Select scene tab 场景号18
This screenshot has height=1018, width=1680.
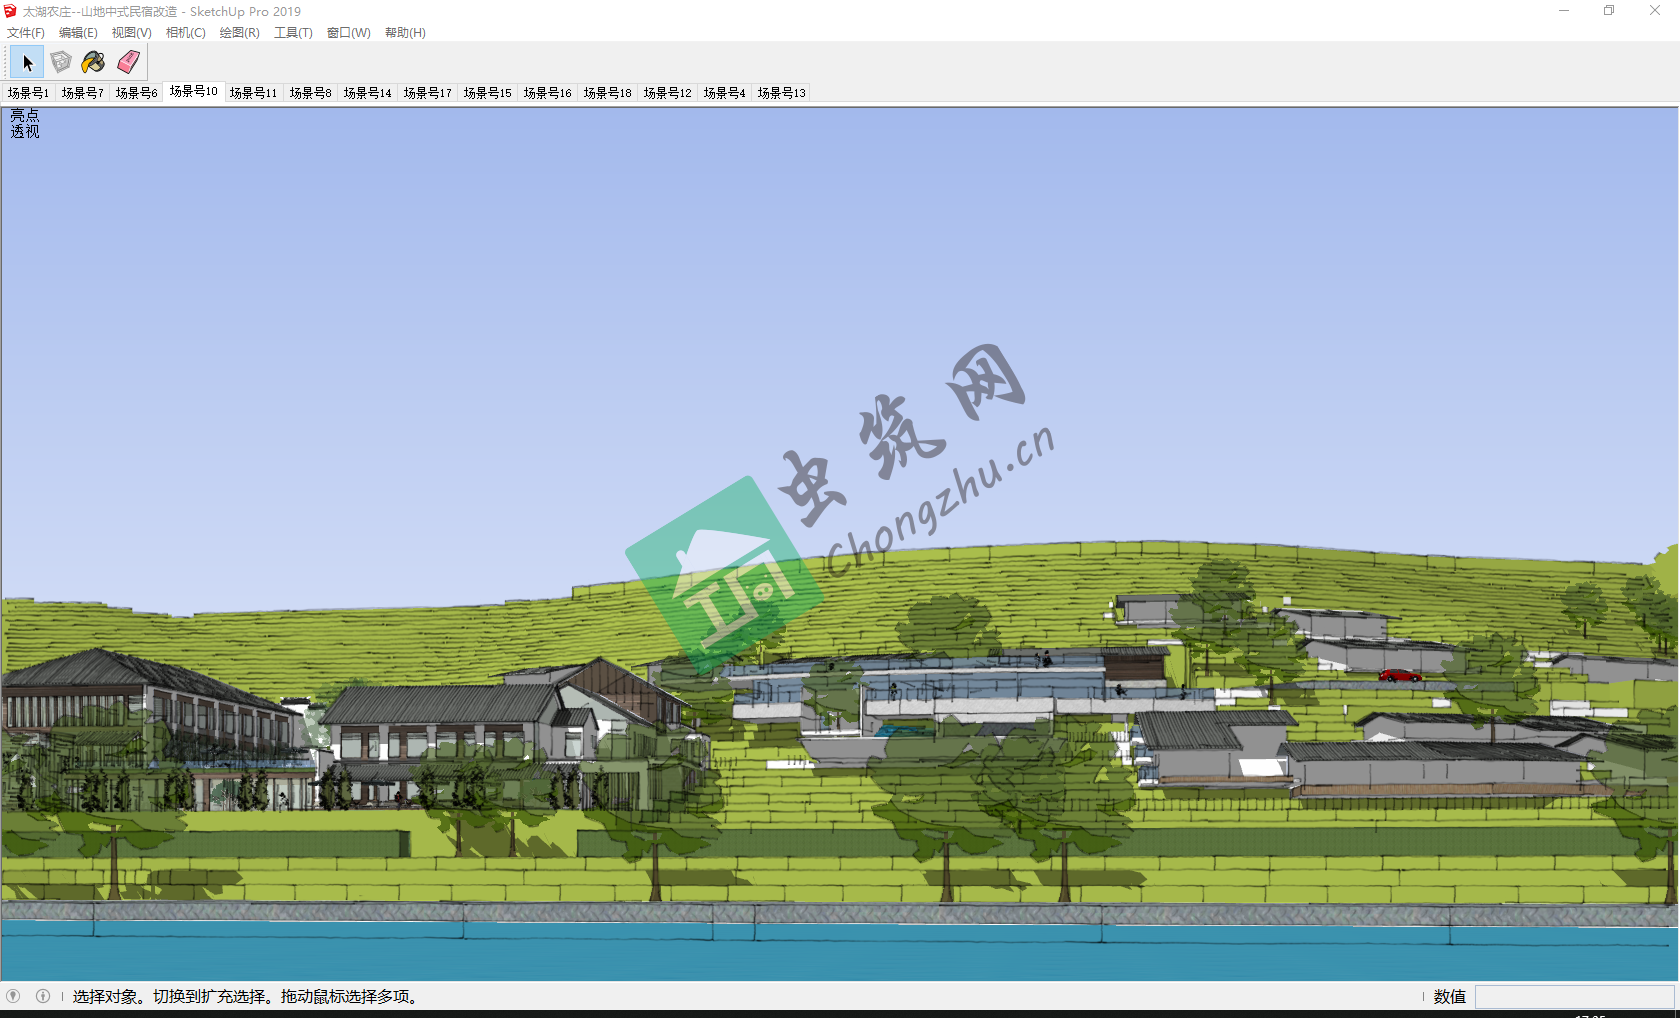tap(607, 93)
